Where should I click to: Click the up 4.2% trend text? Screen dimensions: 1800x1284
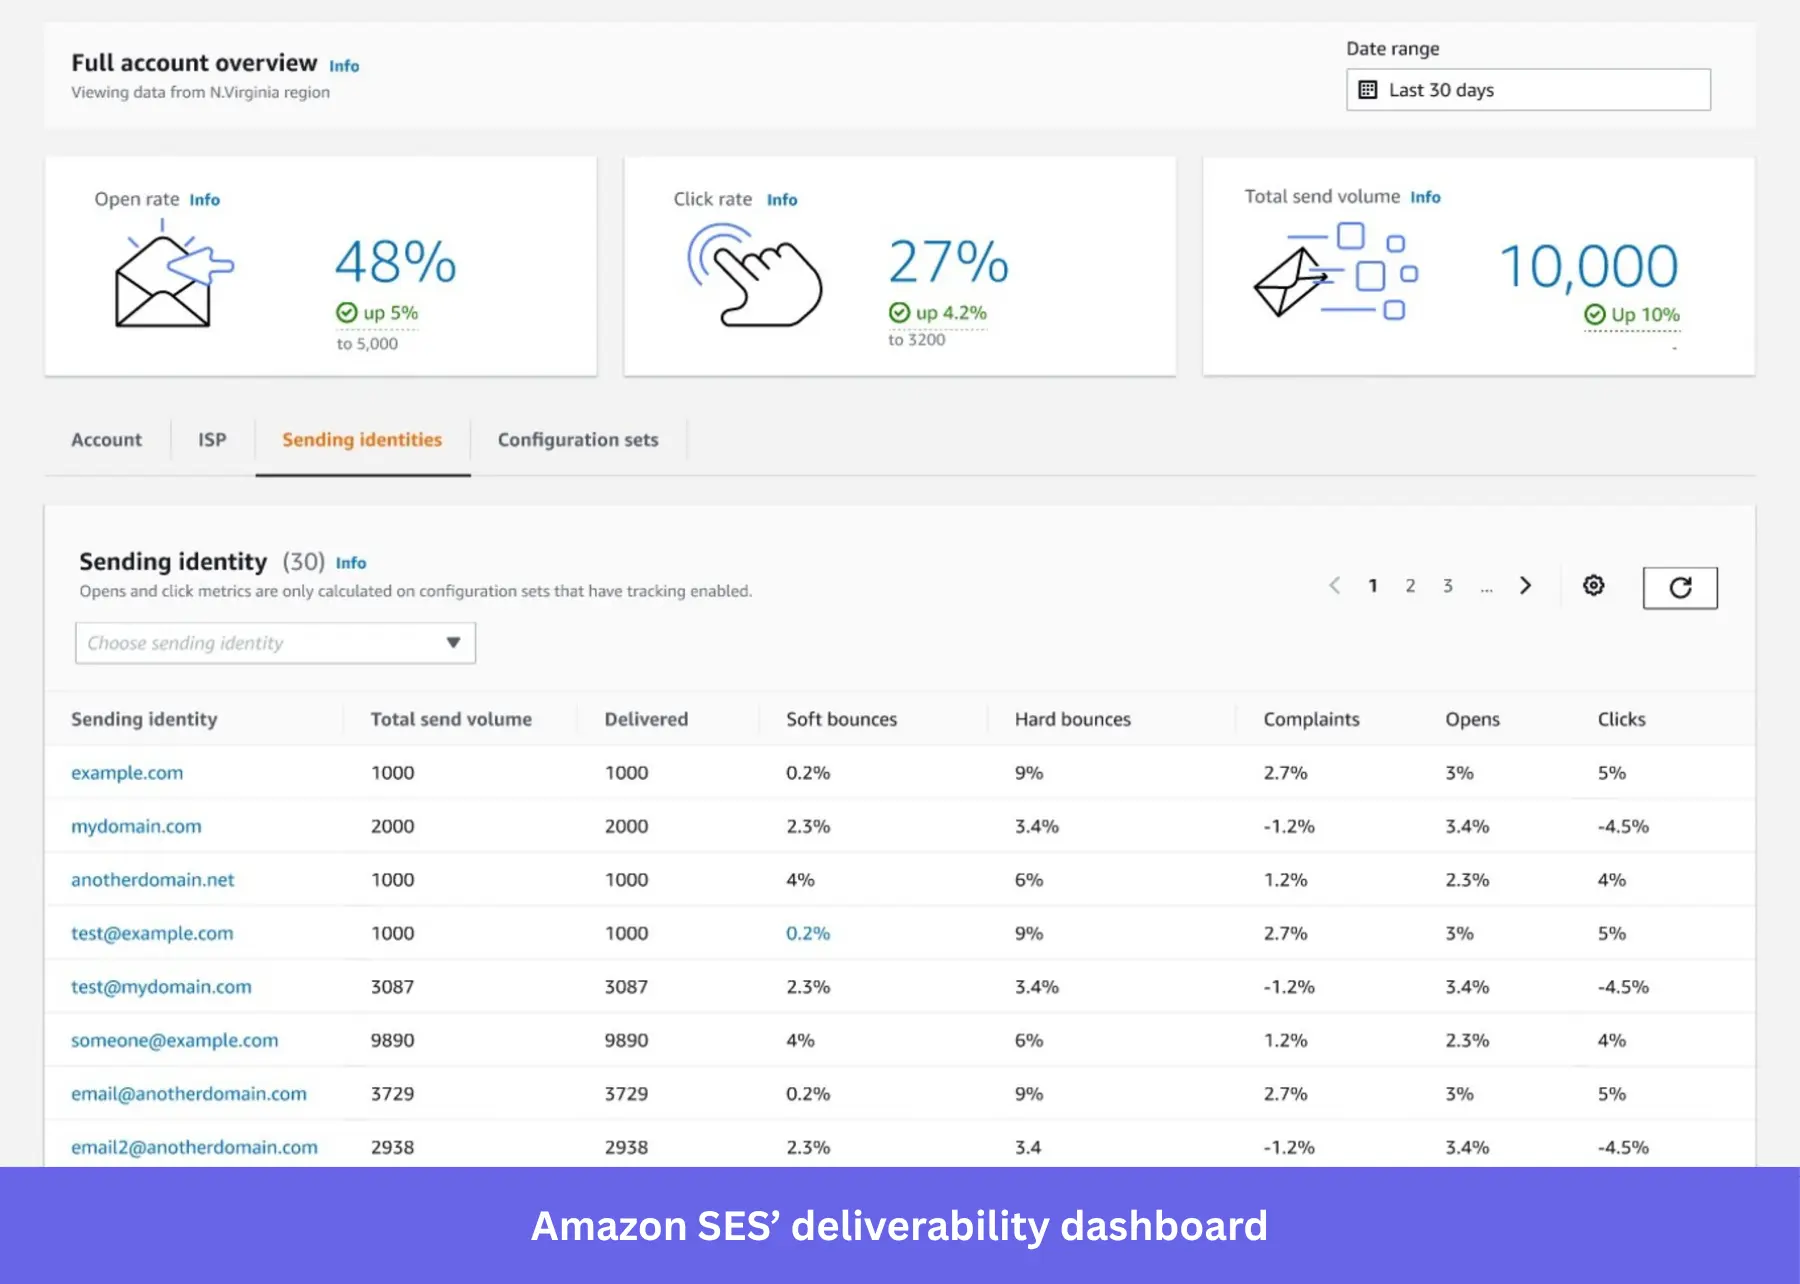coord(951,313)
